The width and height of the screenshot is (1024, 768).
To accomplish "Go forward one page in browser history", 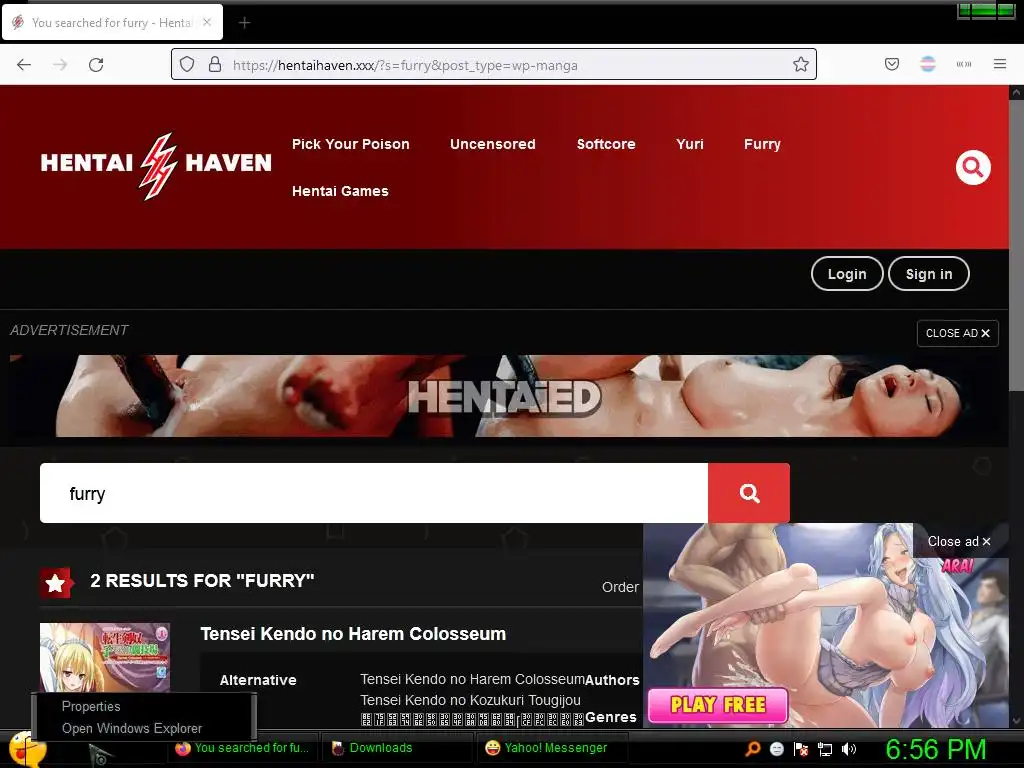I will pos(60,65).
